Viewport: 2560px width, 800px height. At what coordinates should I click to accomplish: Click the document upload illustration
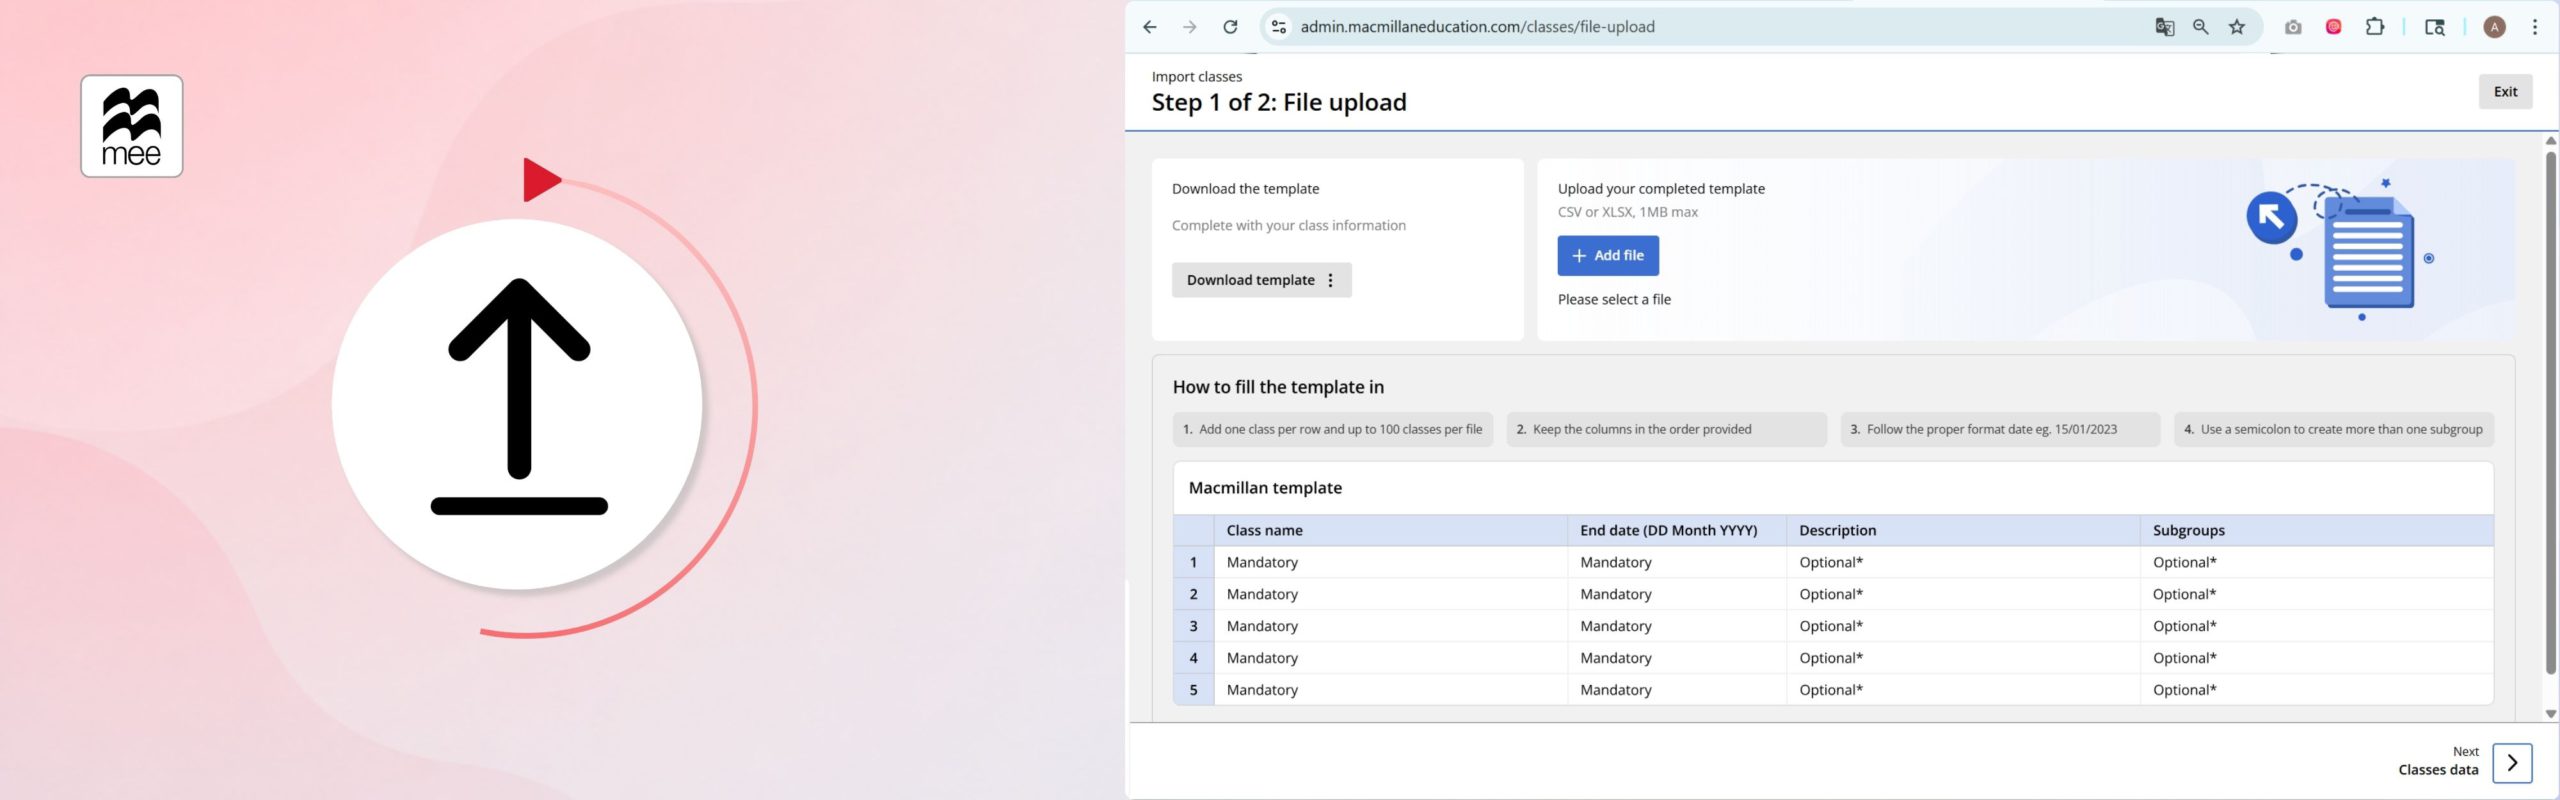2341,250
